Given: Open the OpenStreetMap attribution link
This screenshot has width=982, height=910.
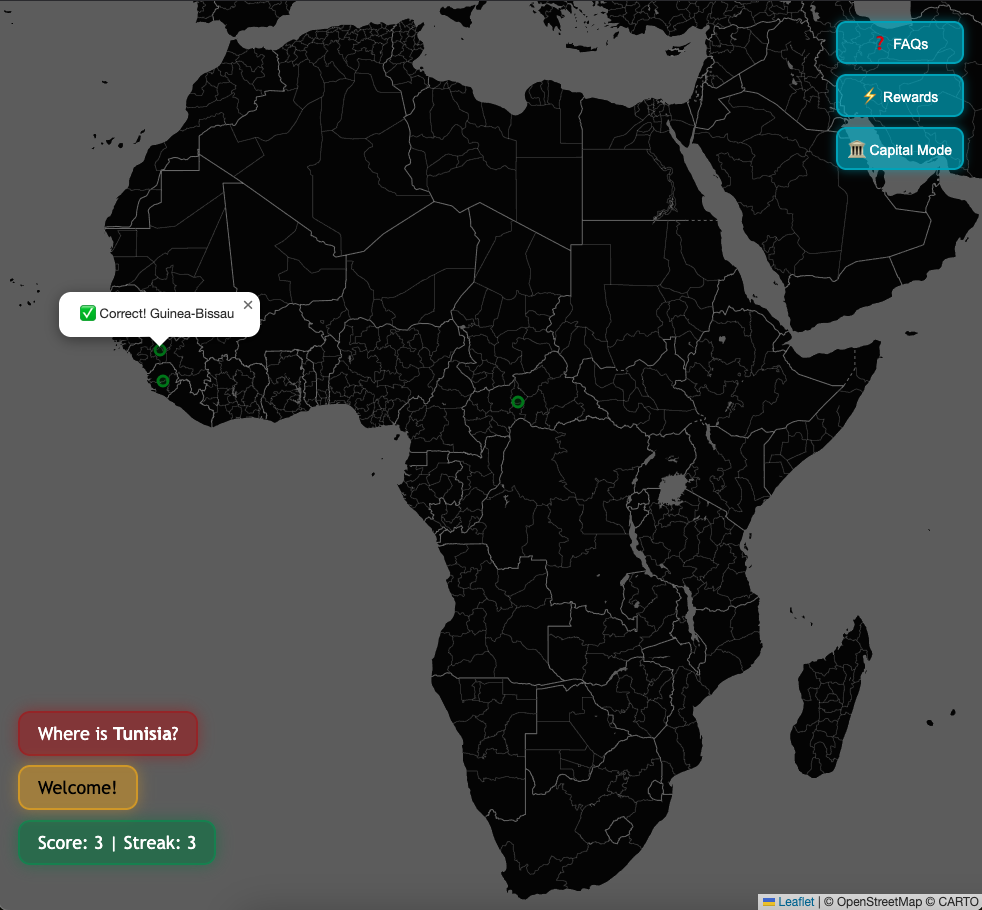Looking at the screenshot, I should 879,902.
